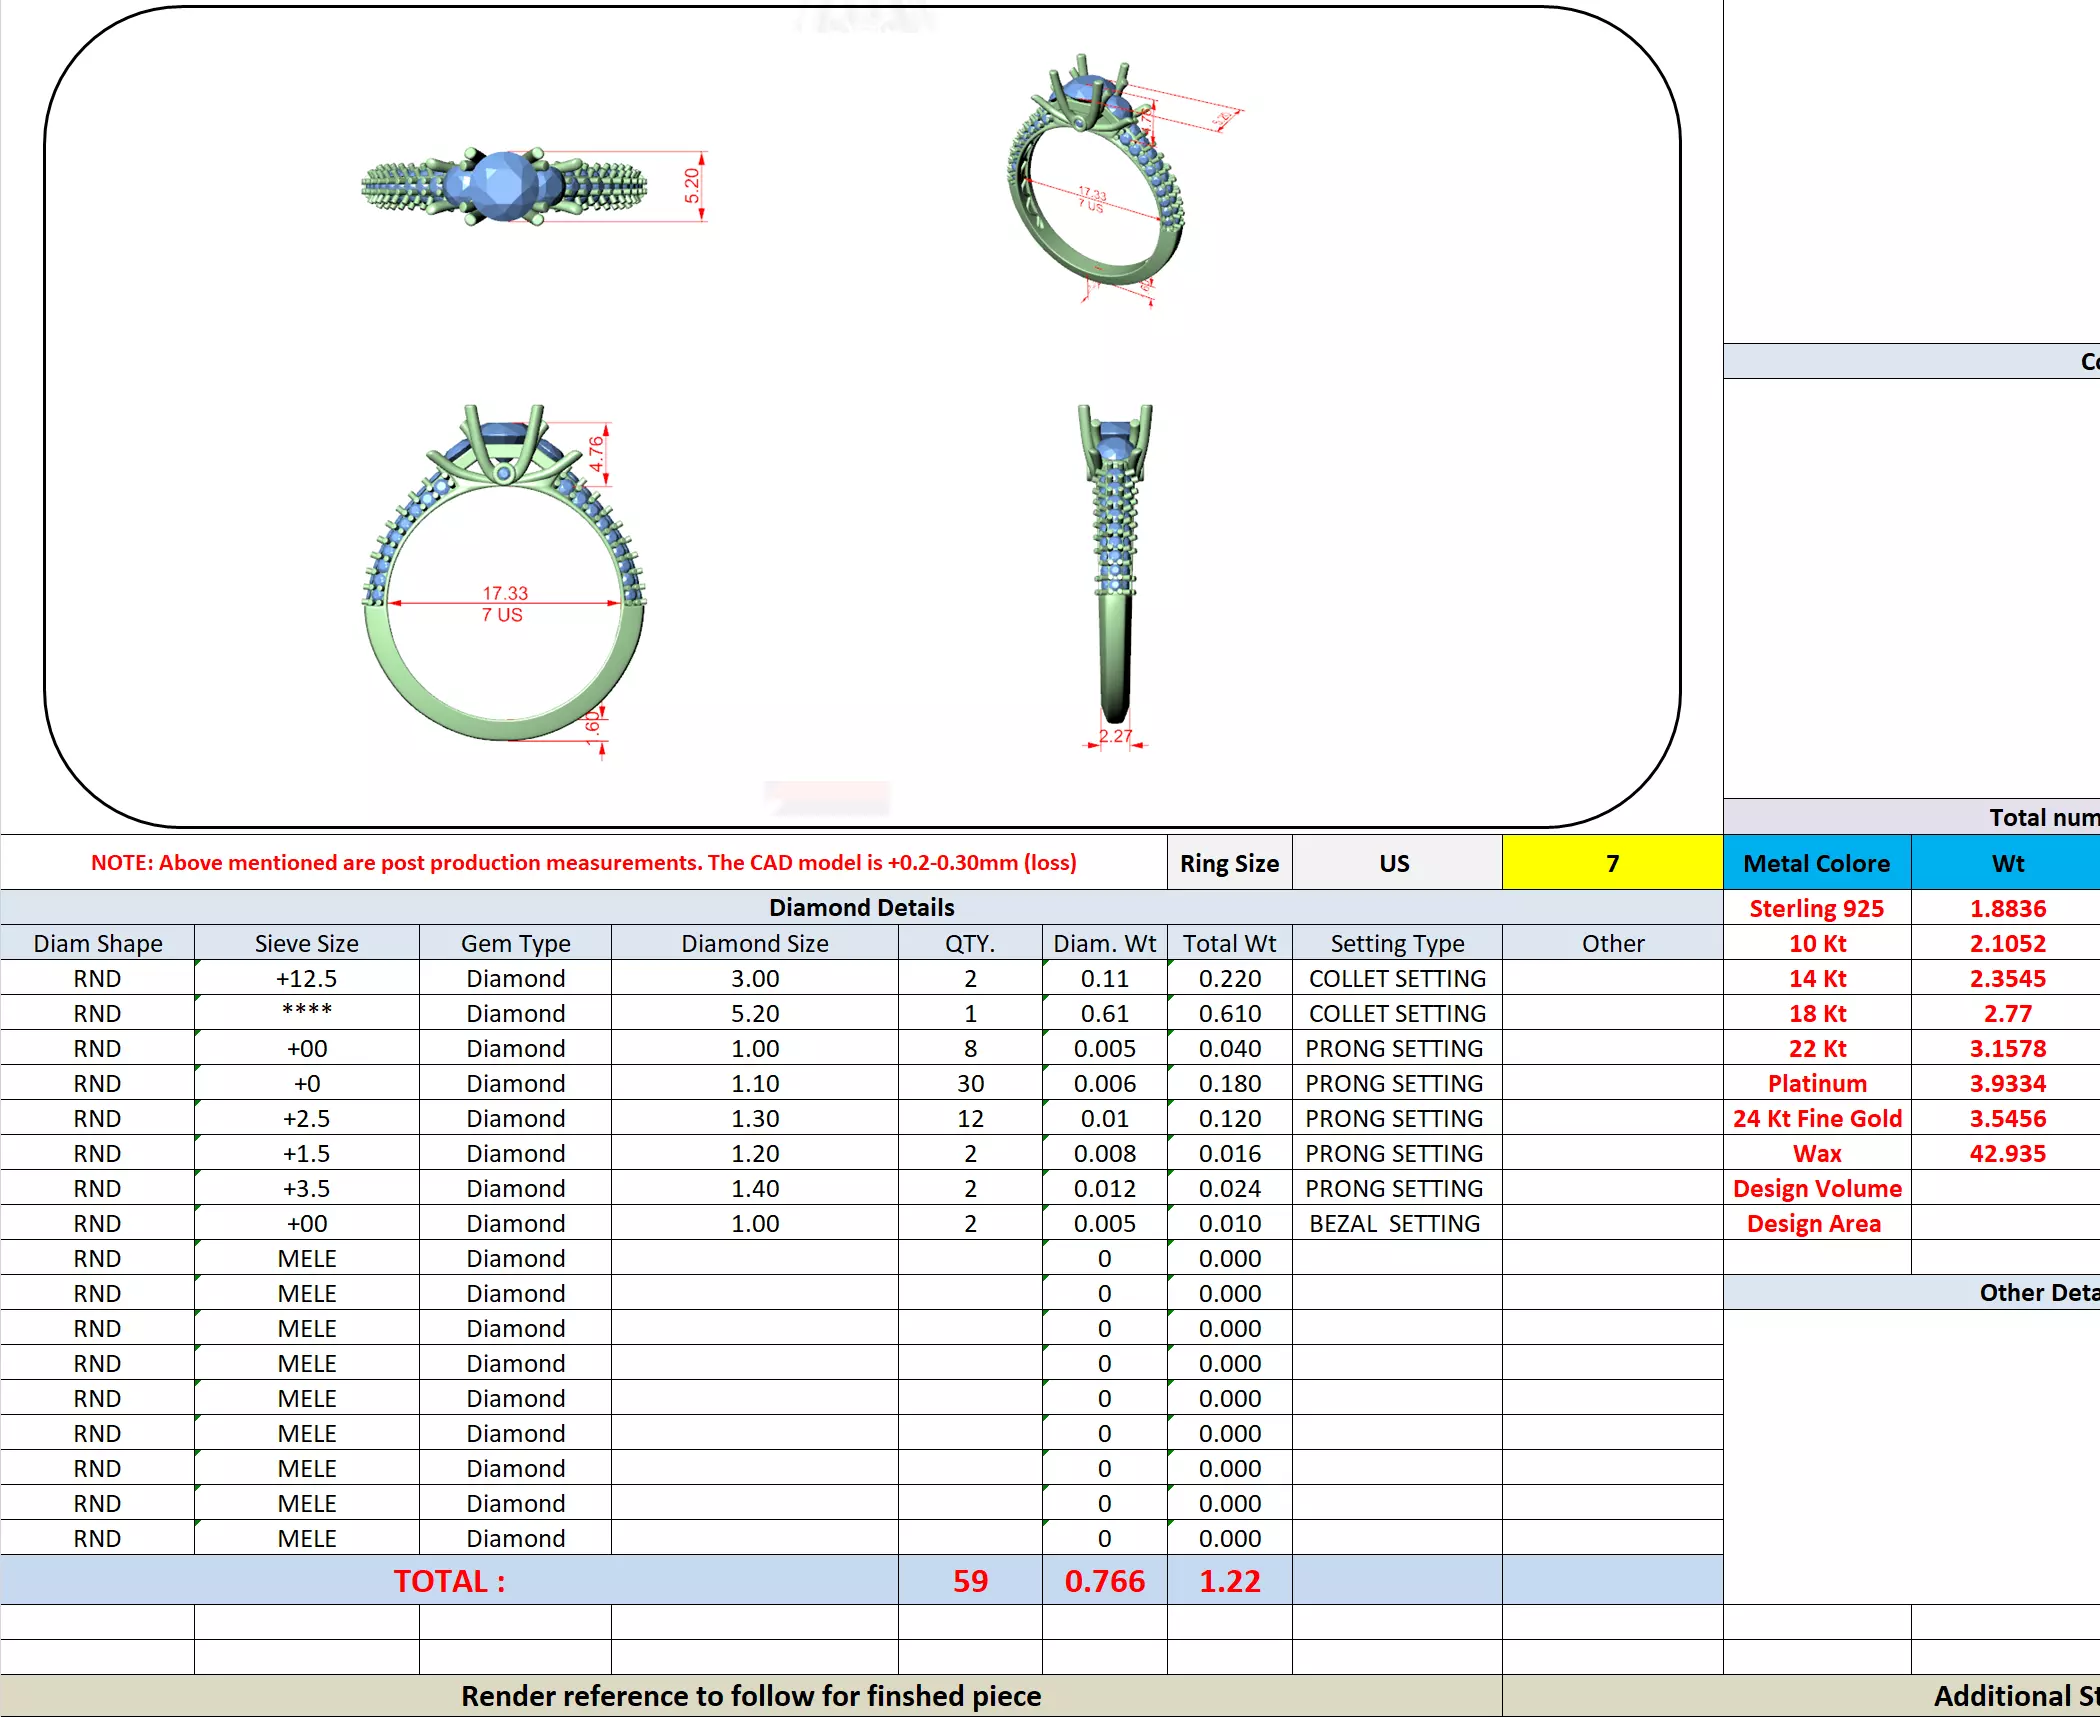The width and height of the screenshot is (2100, 1717).
Task: Select the Sieve Size column header
Action: (306, 943)
